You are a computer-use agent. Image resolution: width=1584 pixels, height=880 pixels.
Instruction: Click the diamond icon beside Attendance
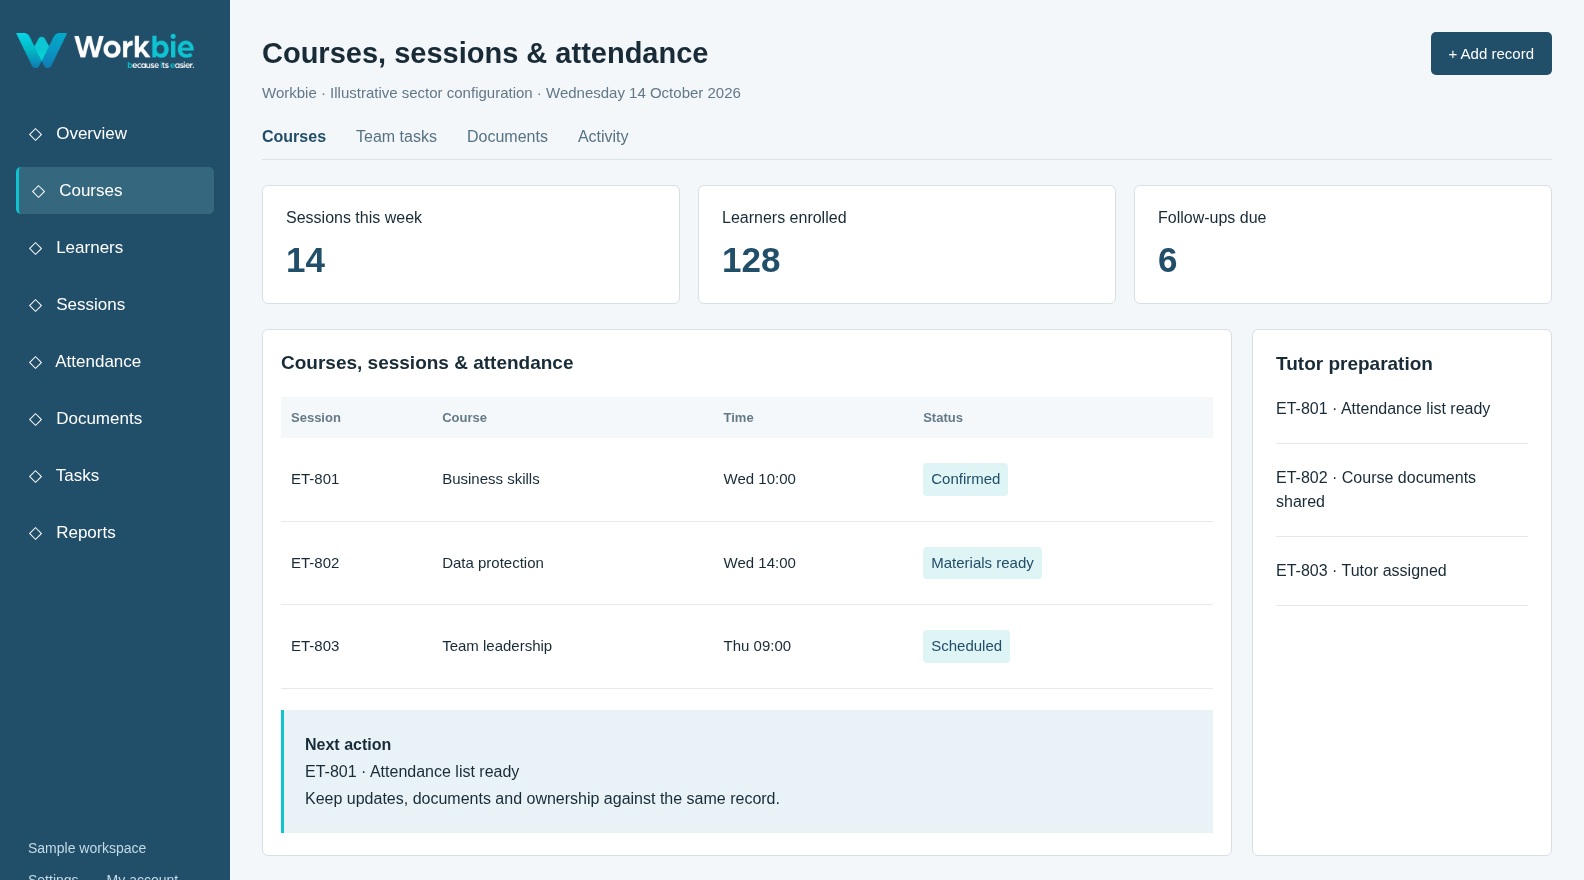point(36,362)
